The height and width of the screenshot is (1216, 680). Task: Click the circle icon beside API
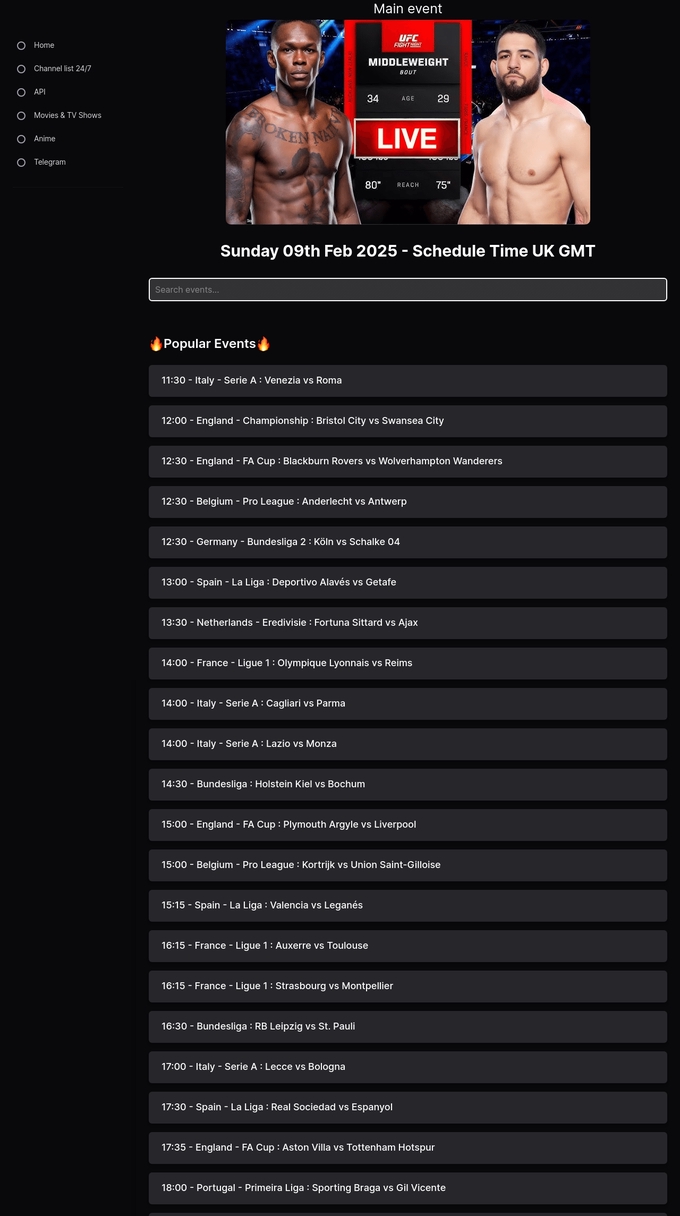tap(21, 92)
